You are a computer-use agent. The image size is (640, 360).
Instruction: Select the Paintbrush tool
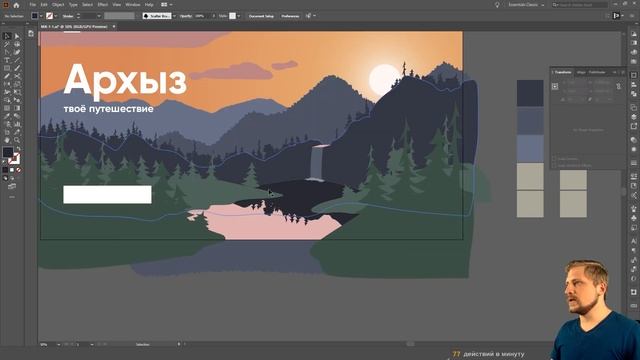(17, 68)
